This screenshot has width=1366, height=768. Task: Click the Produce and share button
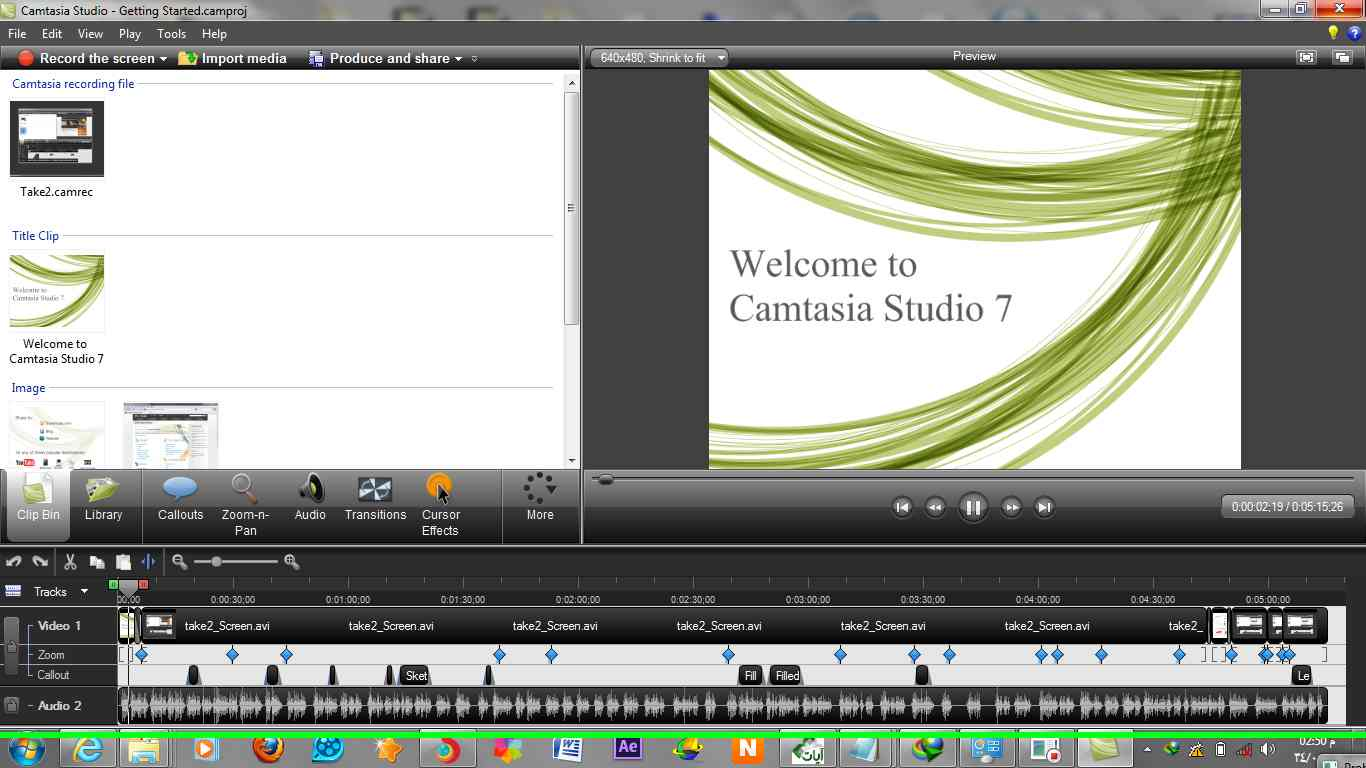click(380, 58)
